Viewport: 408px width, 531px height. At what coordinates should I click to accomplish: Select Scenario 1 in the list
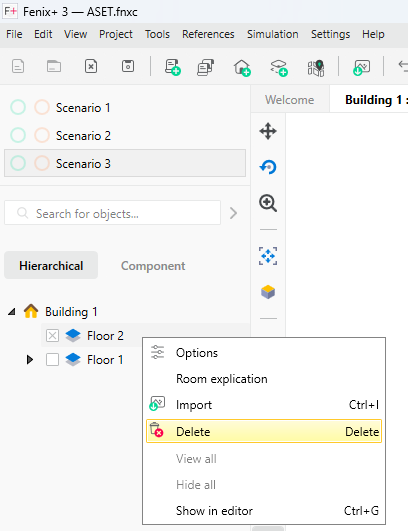pyautogui.click(x=125, y=107)
